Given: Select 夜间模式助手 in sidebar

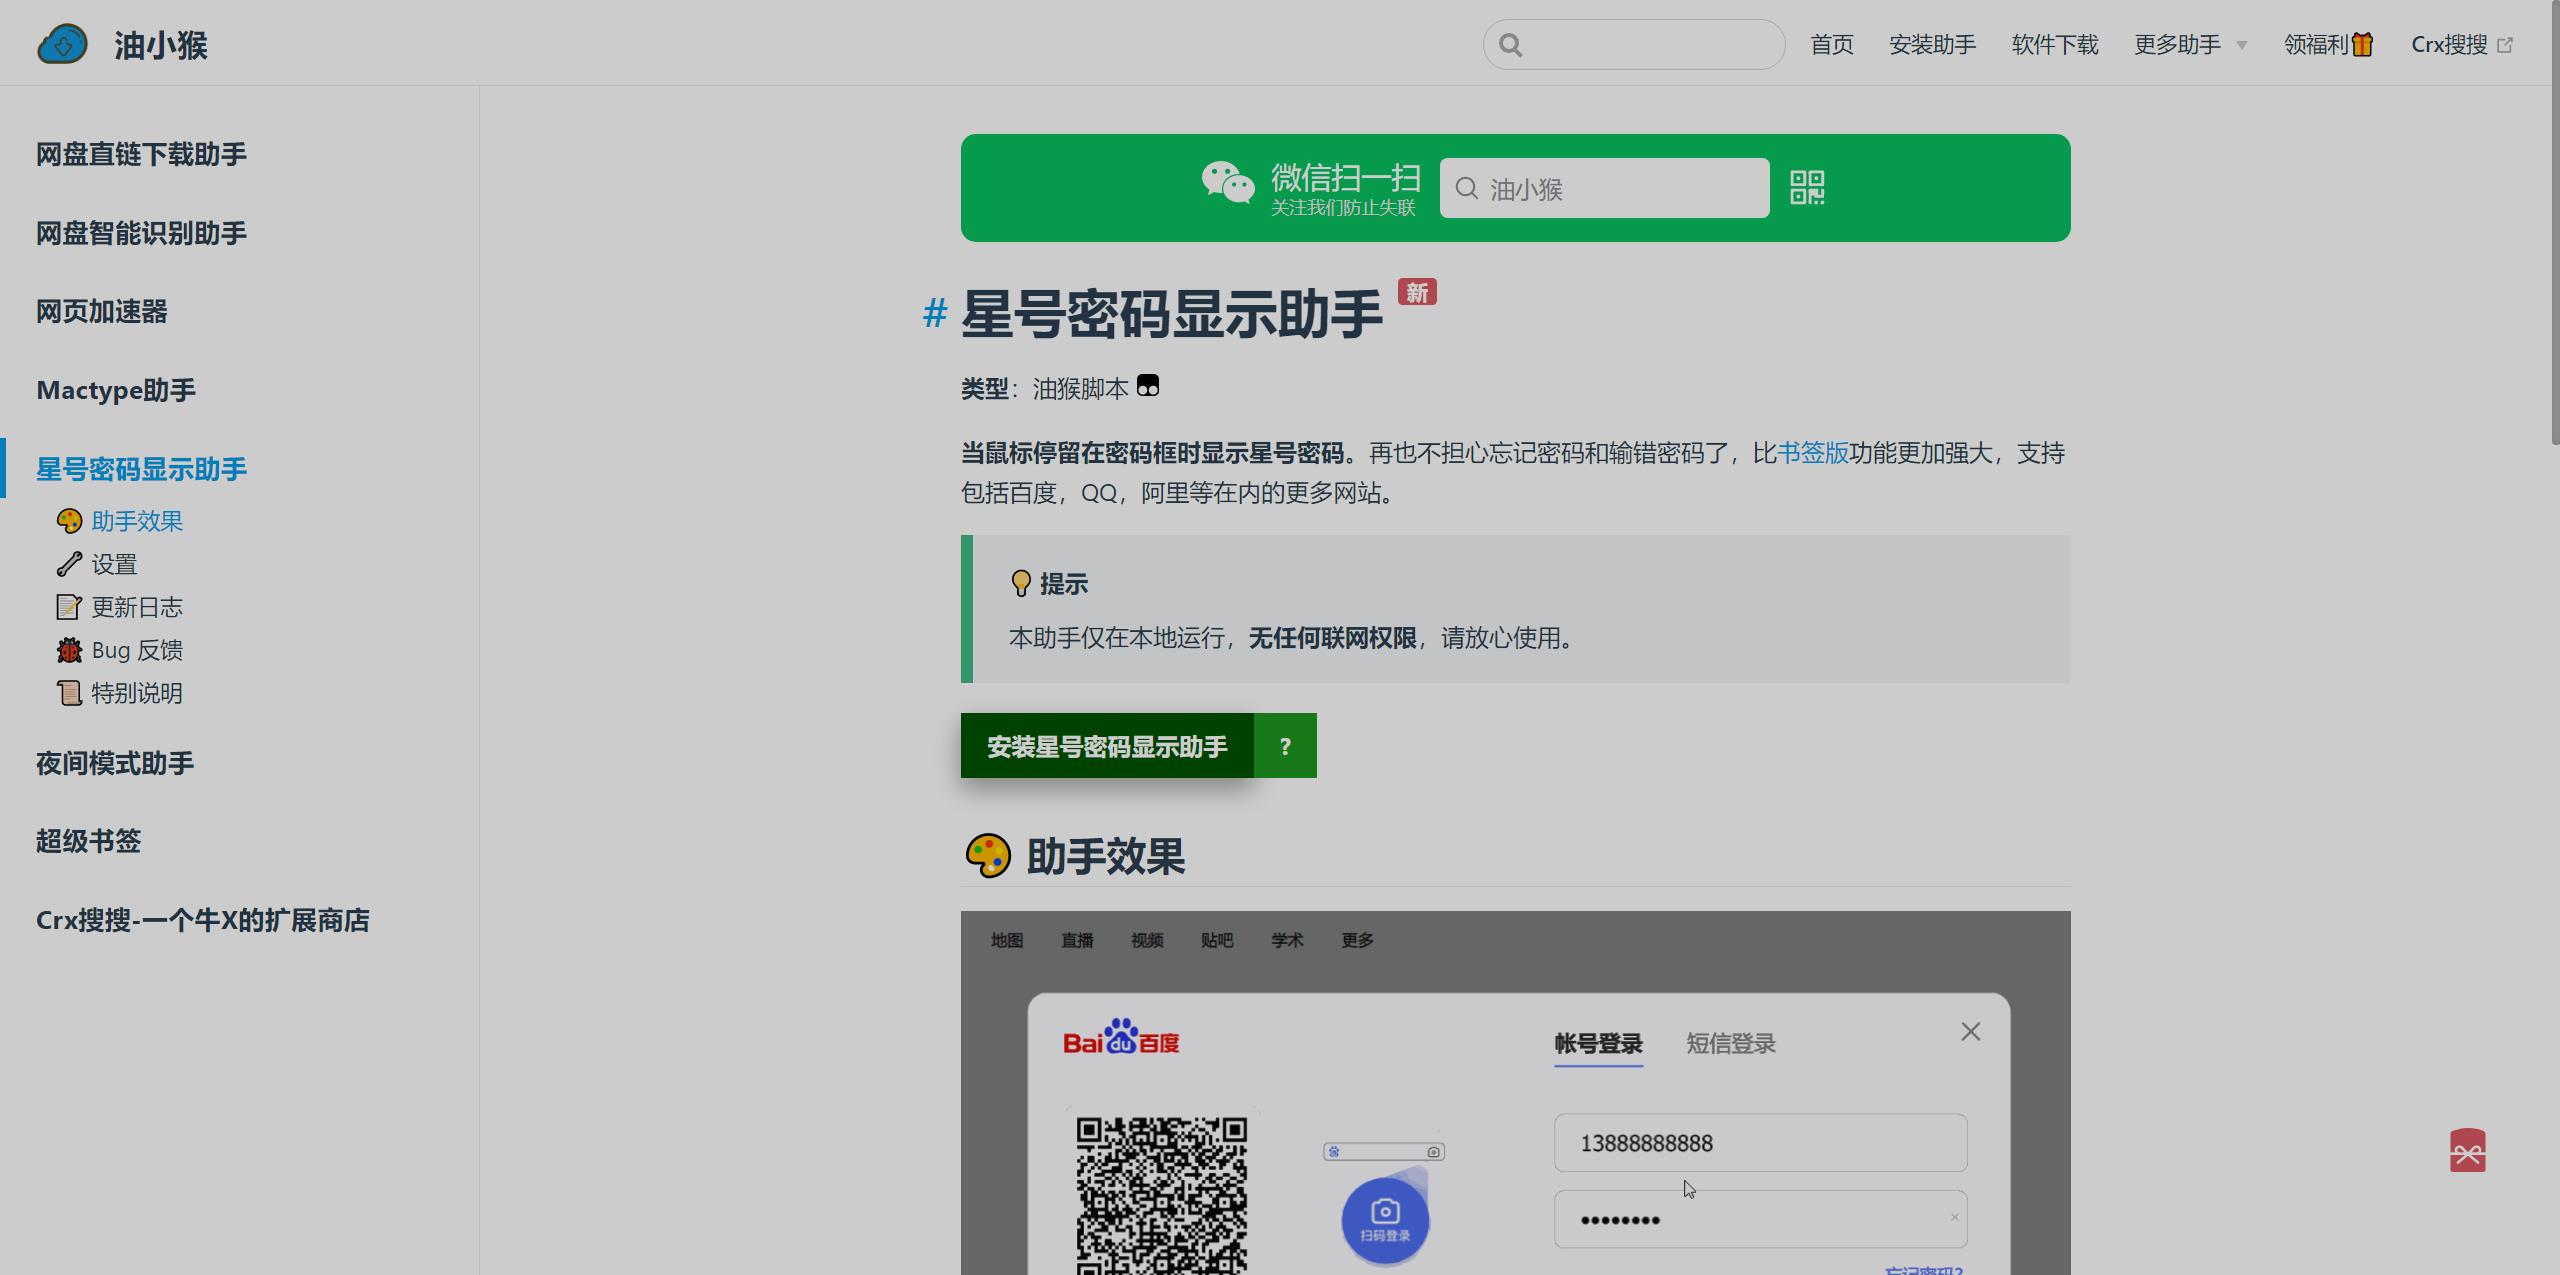Looking at the screenshot, I should 115,763.
